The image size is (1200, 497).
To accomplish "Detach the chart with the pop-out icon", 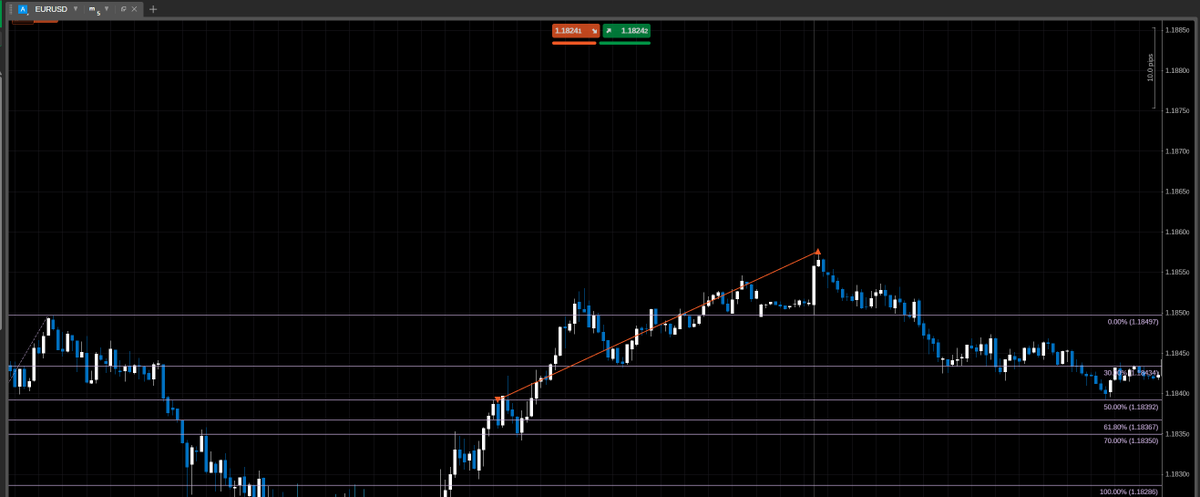I will pos(123,9).
